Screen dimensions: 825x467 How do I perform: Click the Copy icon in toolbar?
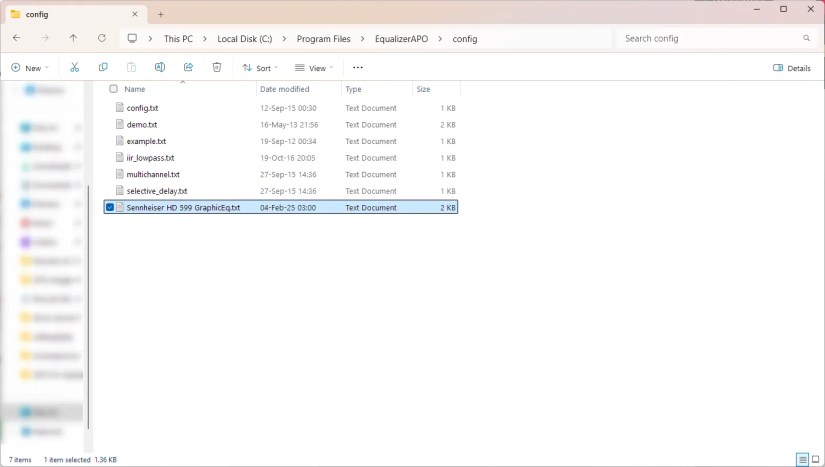coord(103,67)
